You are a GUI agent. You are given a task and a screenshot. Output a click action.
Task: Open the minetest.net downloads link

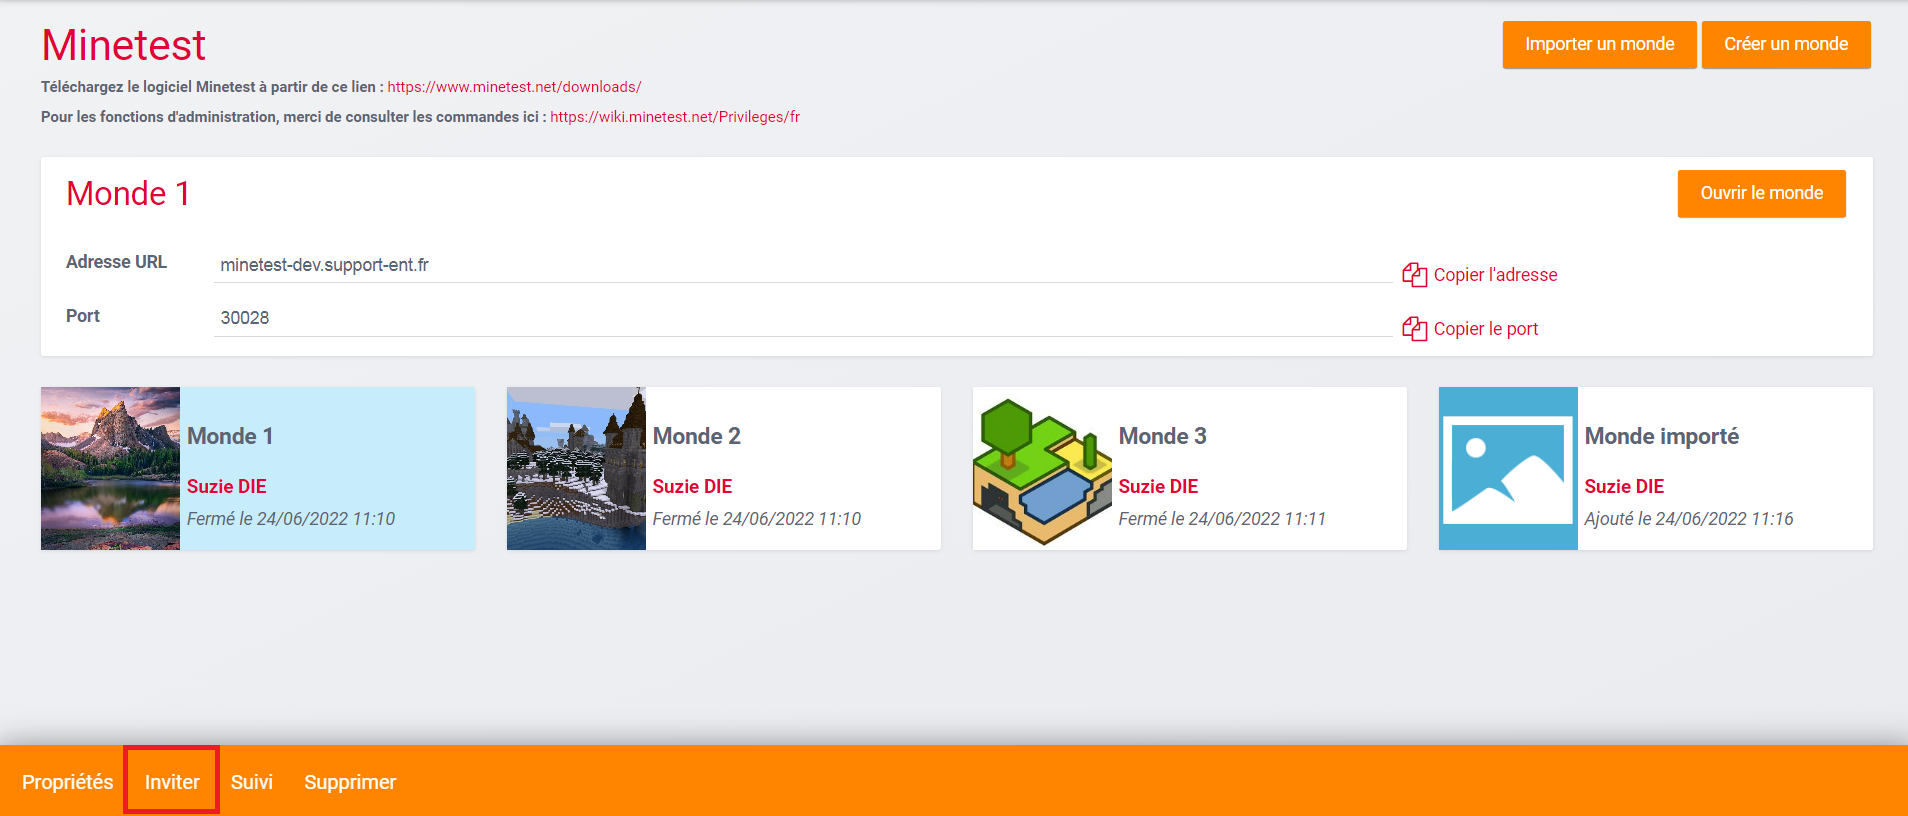point(514,87)
